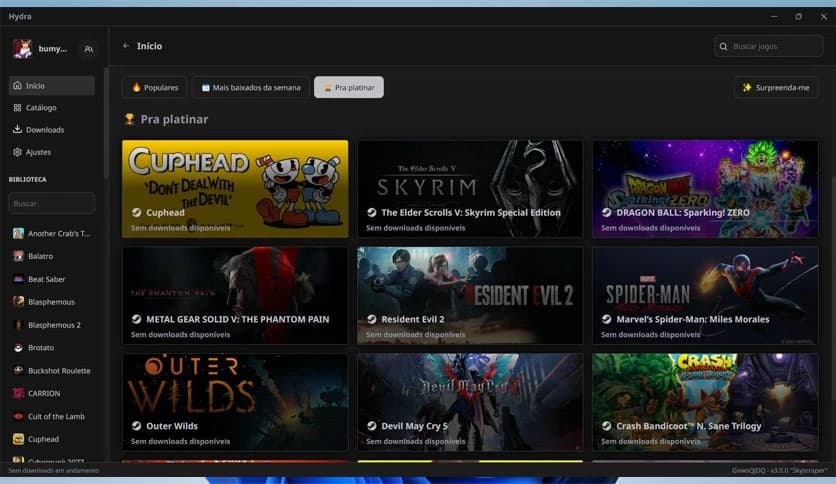Click the Beat Saber game icon
This screenshot has width=836, height=484.
(x=18, y=279)
